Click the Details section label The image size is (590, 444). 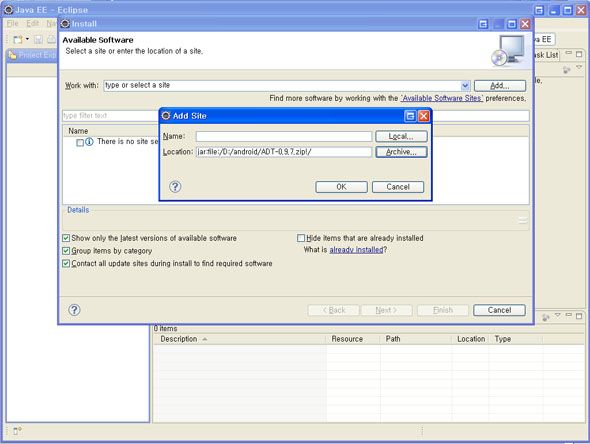[78, 210]
